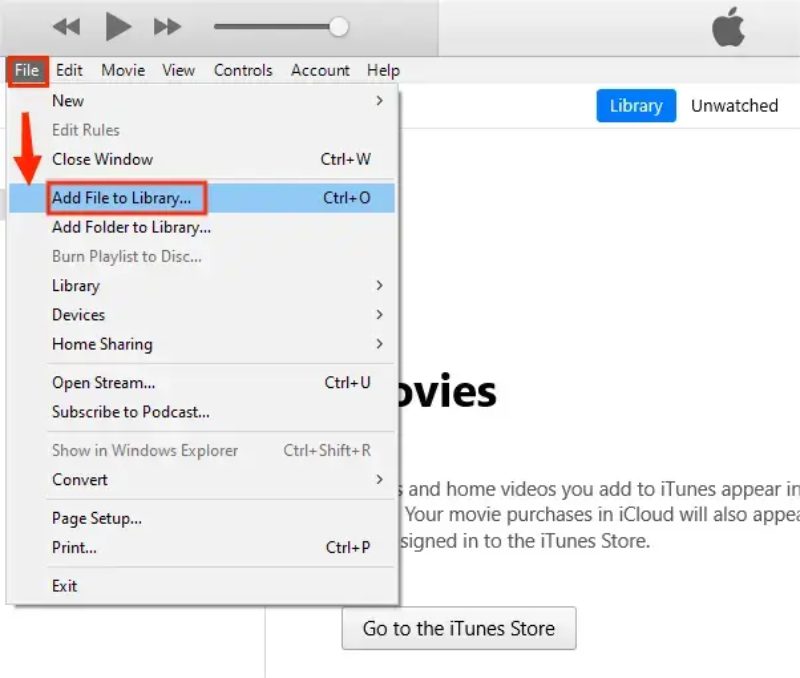Image resolution: width=800 pixels, height=678 pixels.
Task: Click Go to the iTunes Store button
Action: tap(459, 629)
